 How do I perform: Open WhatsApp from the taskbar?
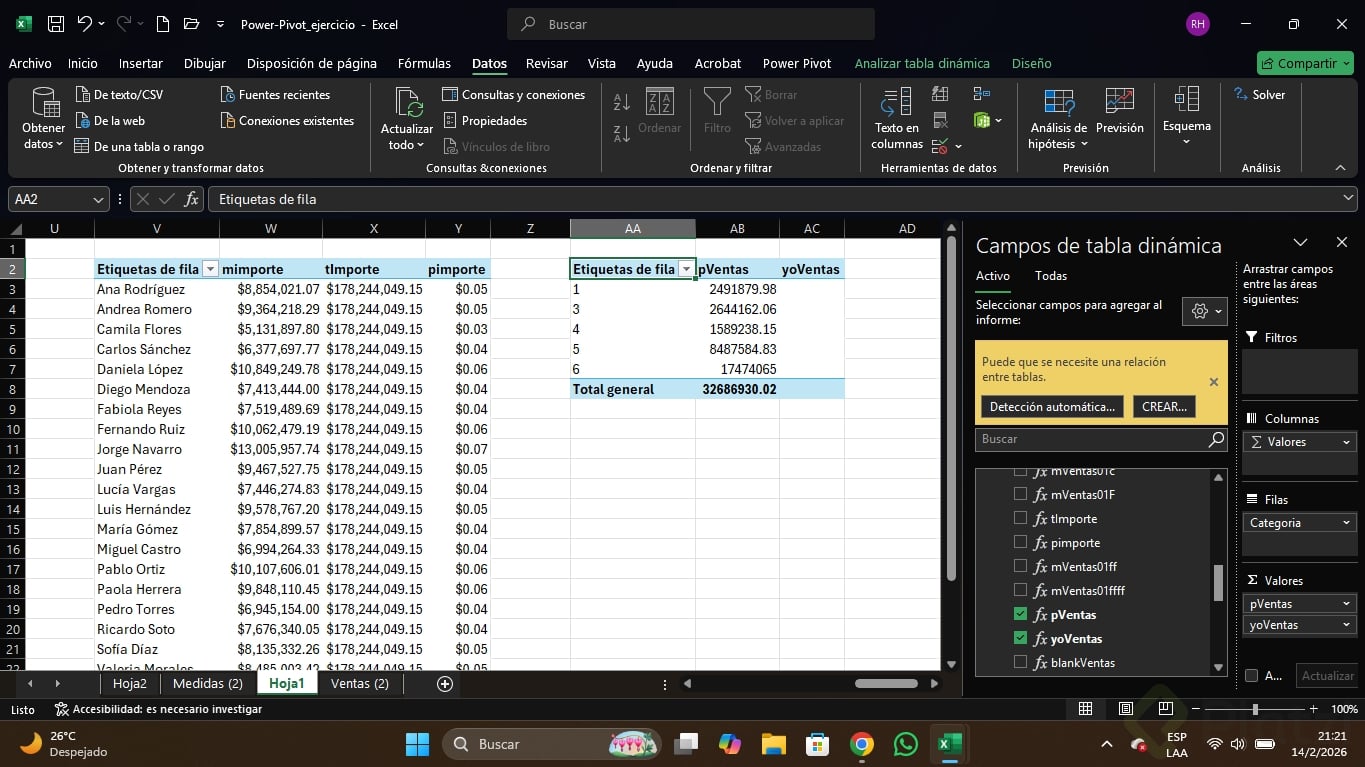point(906,744)
